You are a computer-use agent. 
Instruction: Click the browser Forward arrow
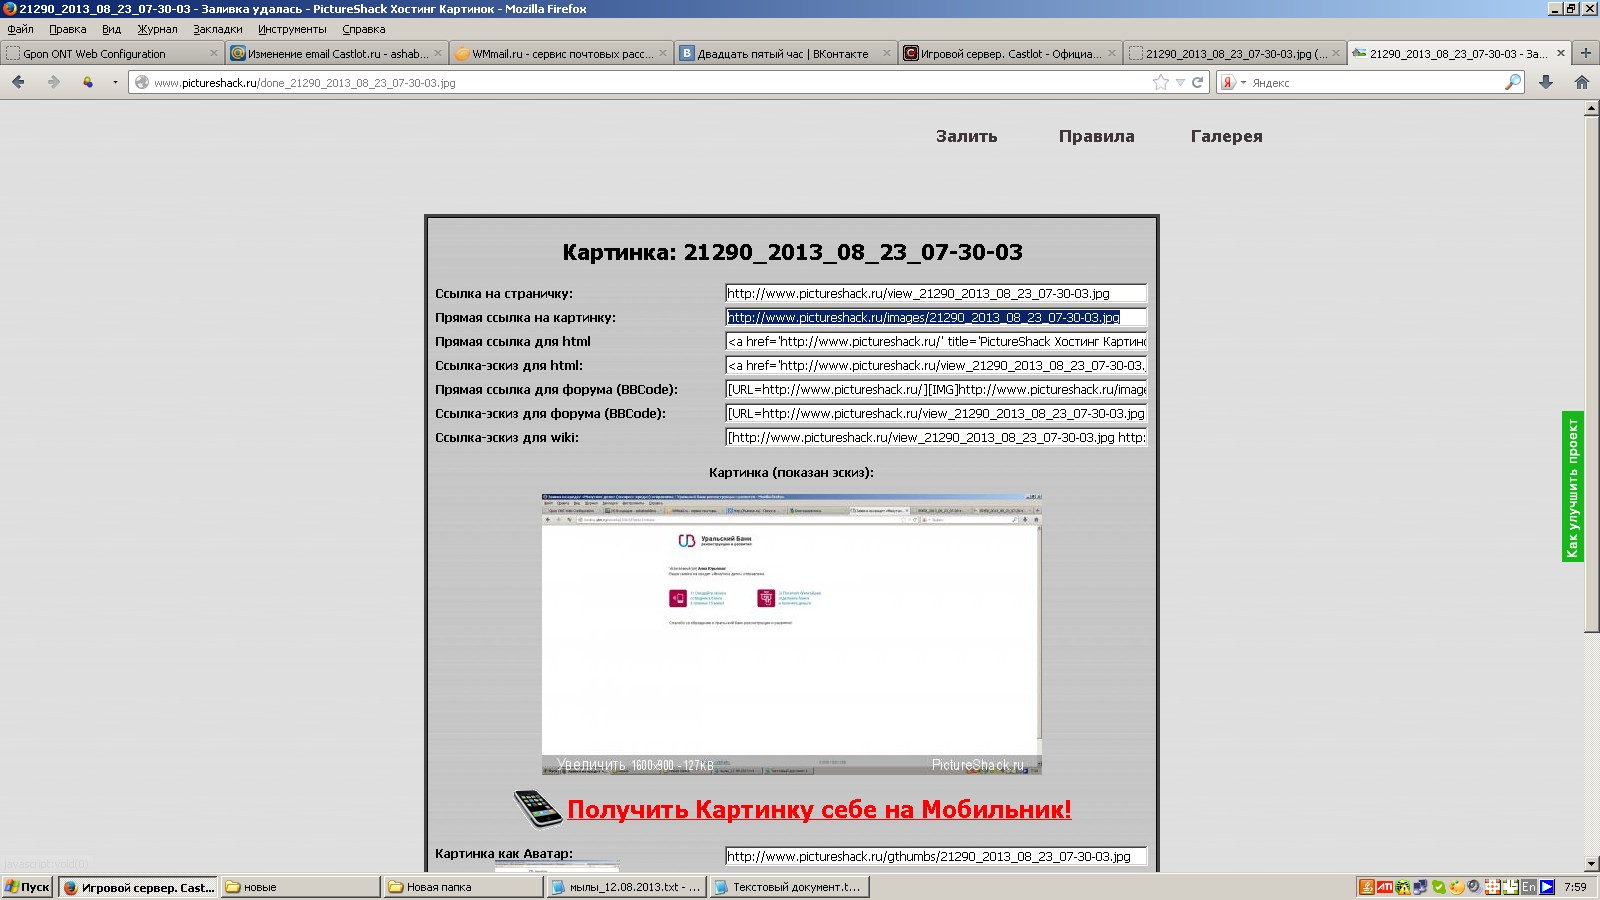[54, 82]
